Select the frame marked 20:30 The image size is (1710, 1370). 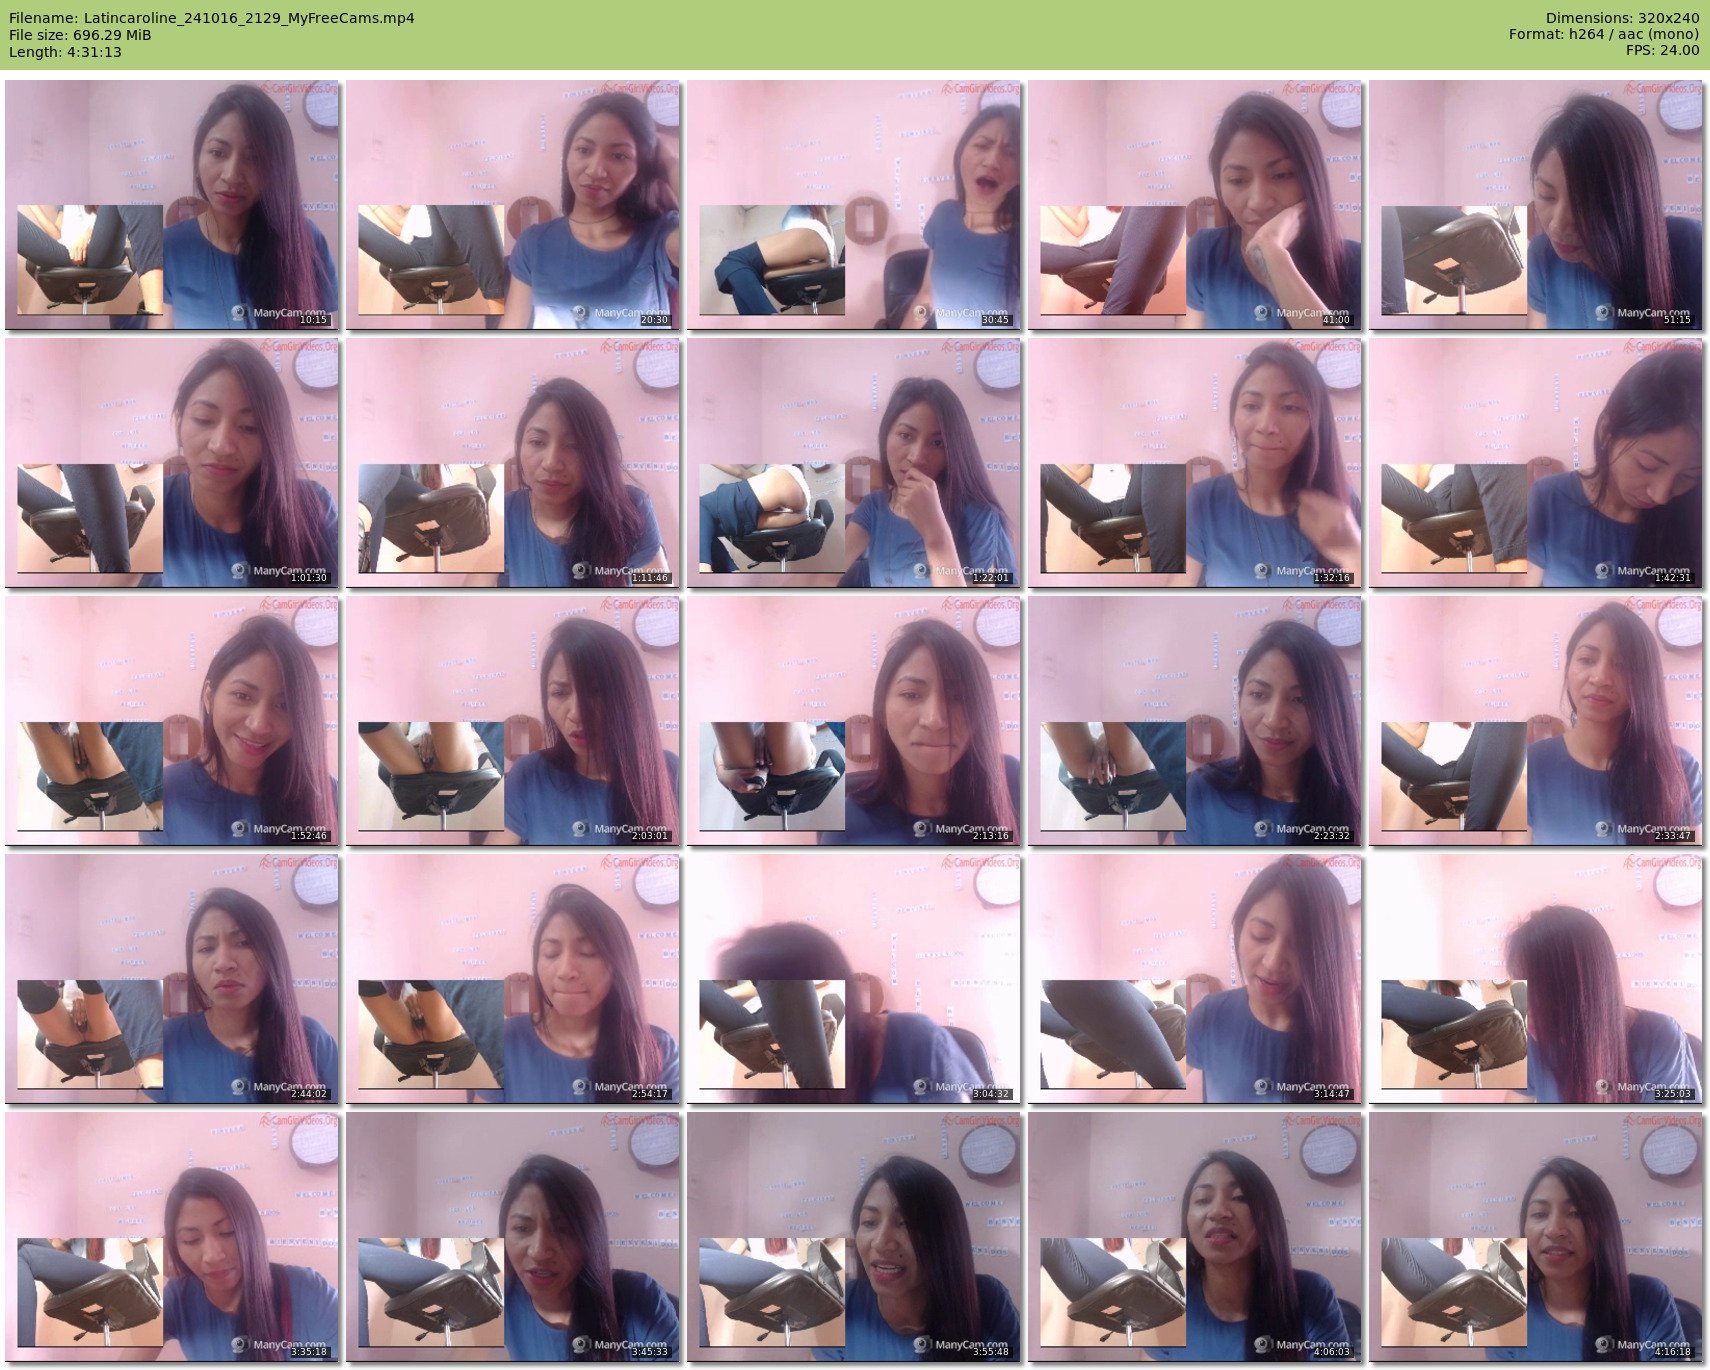(x=513, y=205)
